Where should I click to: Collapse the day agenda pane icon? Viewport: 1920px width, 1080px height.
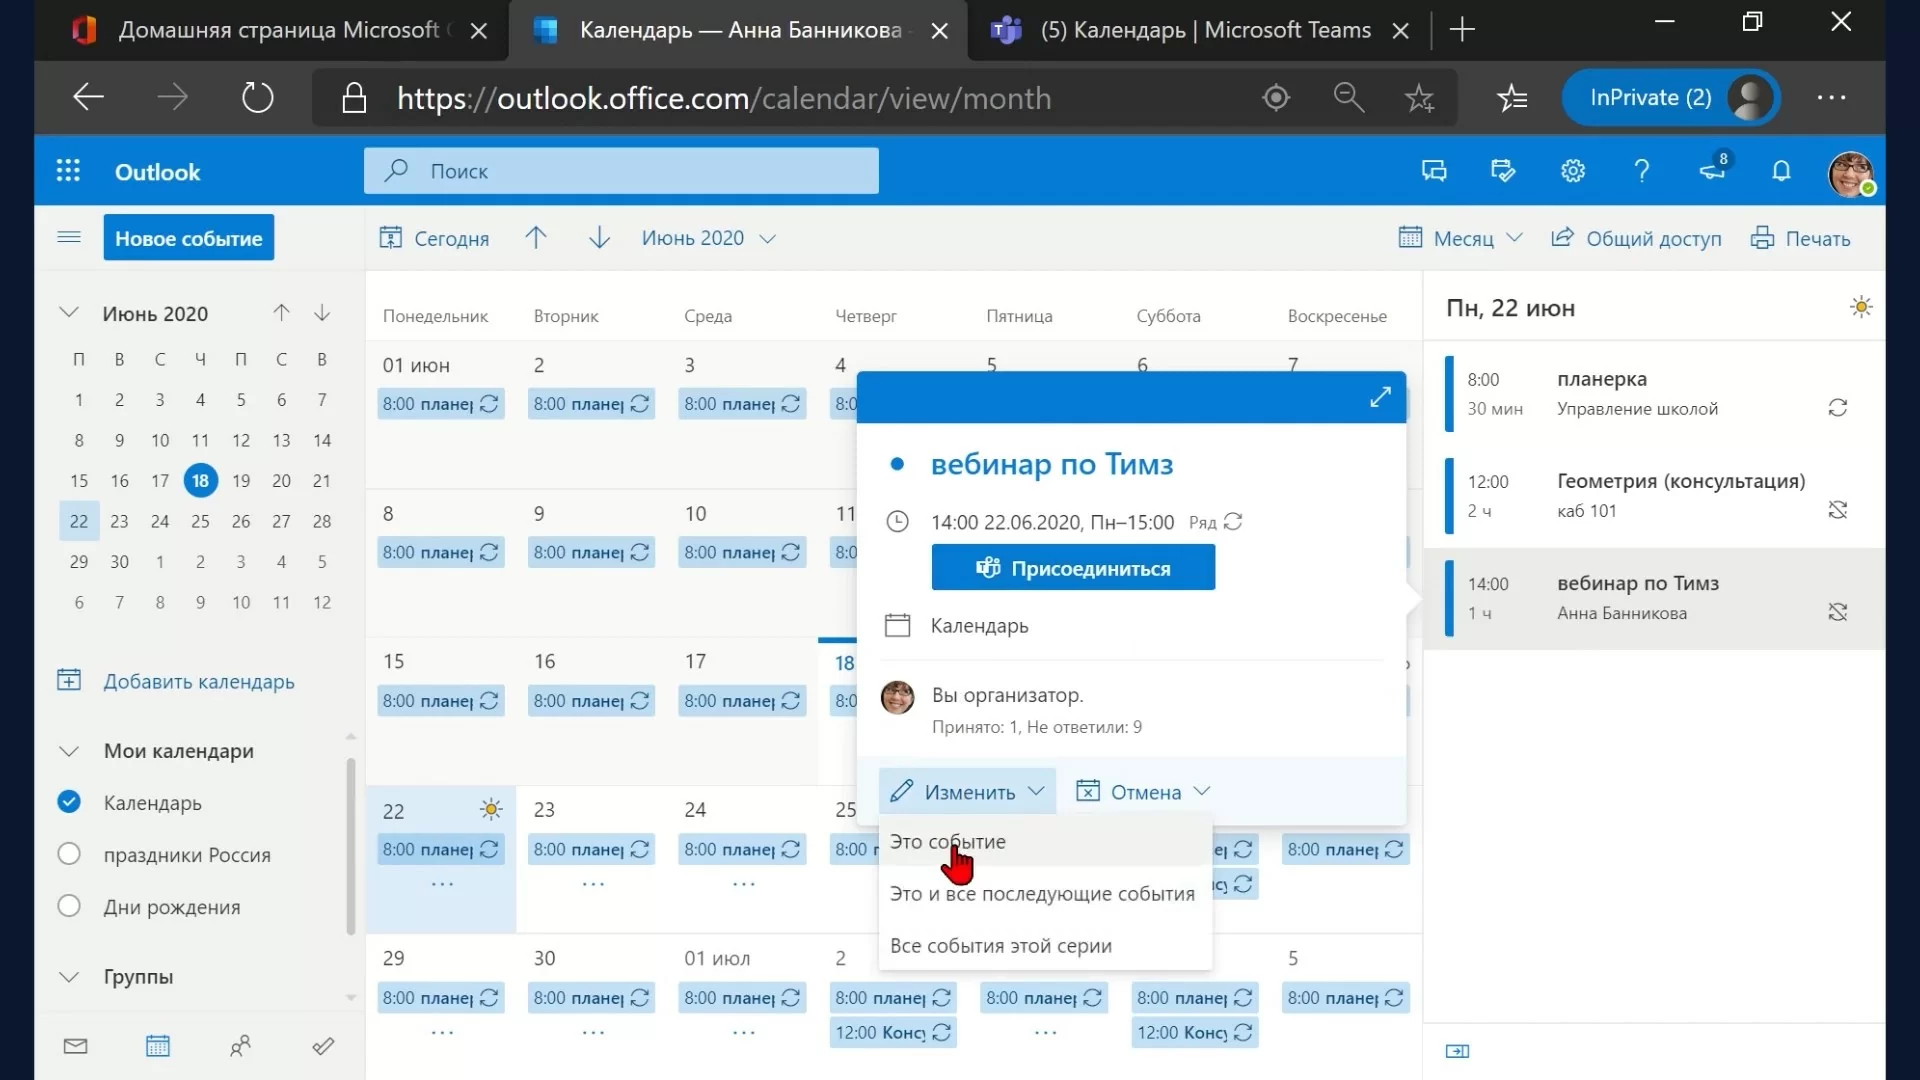tap(1458, 1051)
